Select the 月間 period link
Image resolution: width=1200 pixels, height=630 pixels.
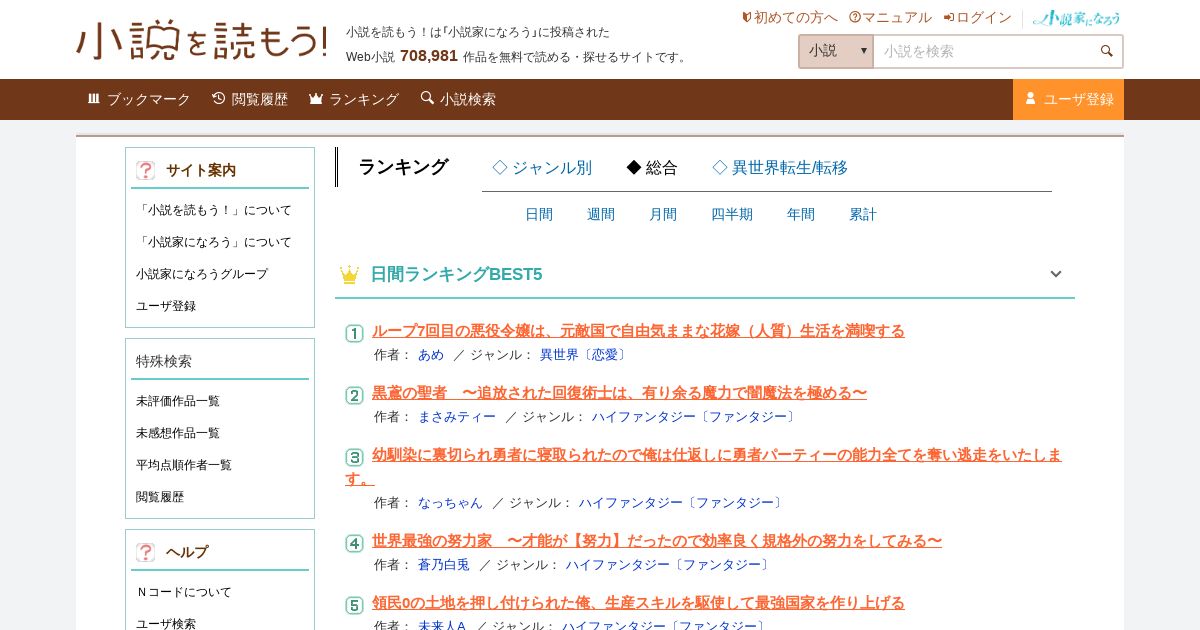click(663, 214)
